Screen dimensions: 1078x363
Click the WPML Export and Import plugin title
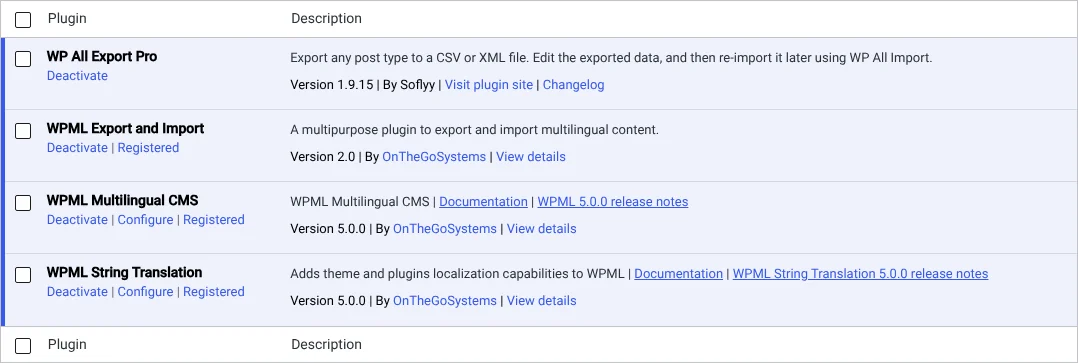point(125,129)
